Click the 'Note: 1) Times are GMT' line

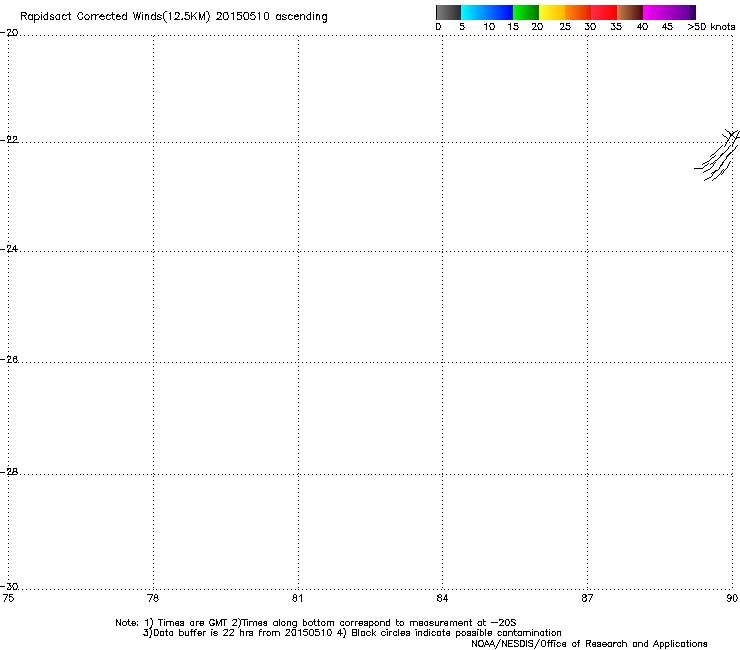click(316, 623)
